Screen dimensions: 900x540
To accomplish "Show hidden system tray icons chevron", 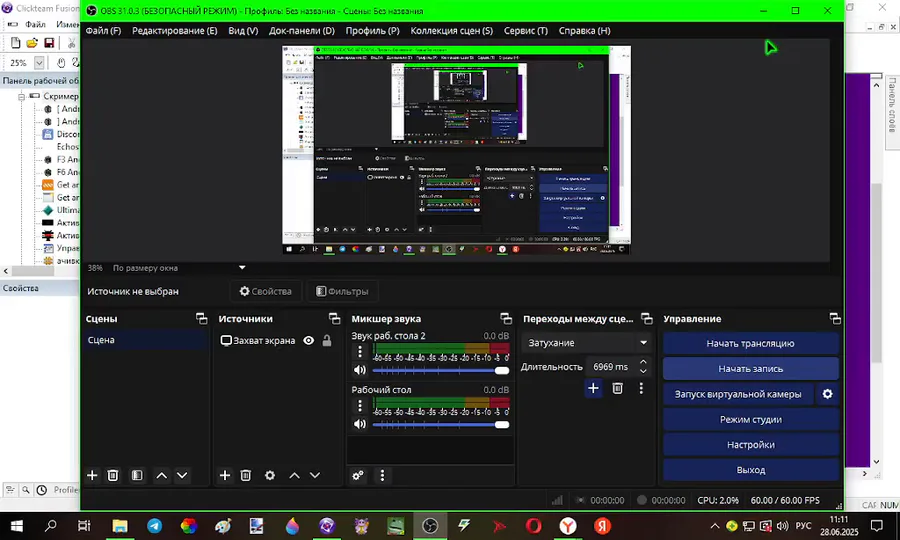I will [715, 526].
